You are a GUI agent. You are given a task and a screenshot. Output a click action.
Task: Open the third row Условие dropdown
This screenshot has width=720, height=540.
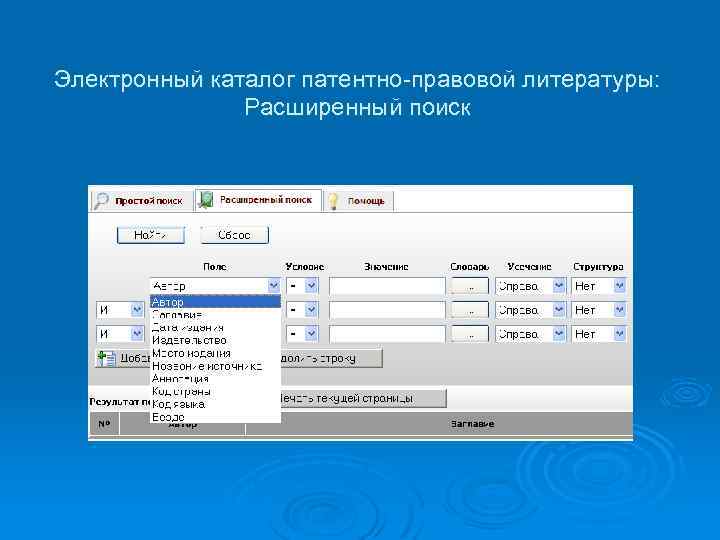coord(302,334)
